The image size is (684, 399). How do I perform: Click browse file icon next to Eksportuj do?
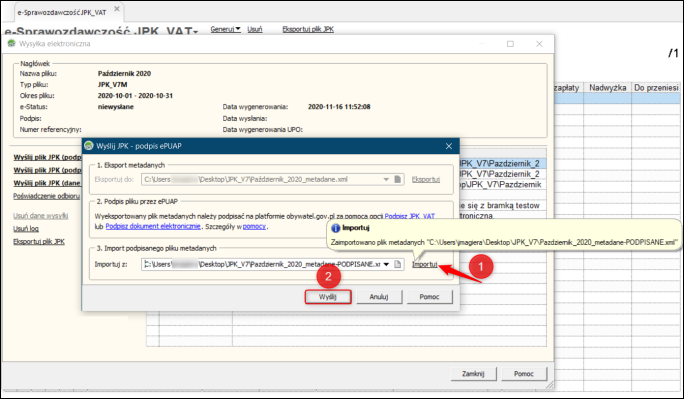point(397,179)
